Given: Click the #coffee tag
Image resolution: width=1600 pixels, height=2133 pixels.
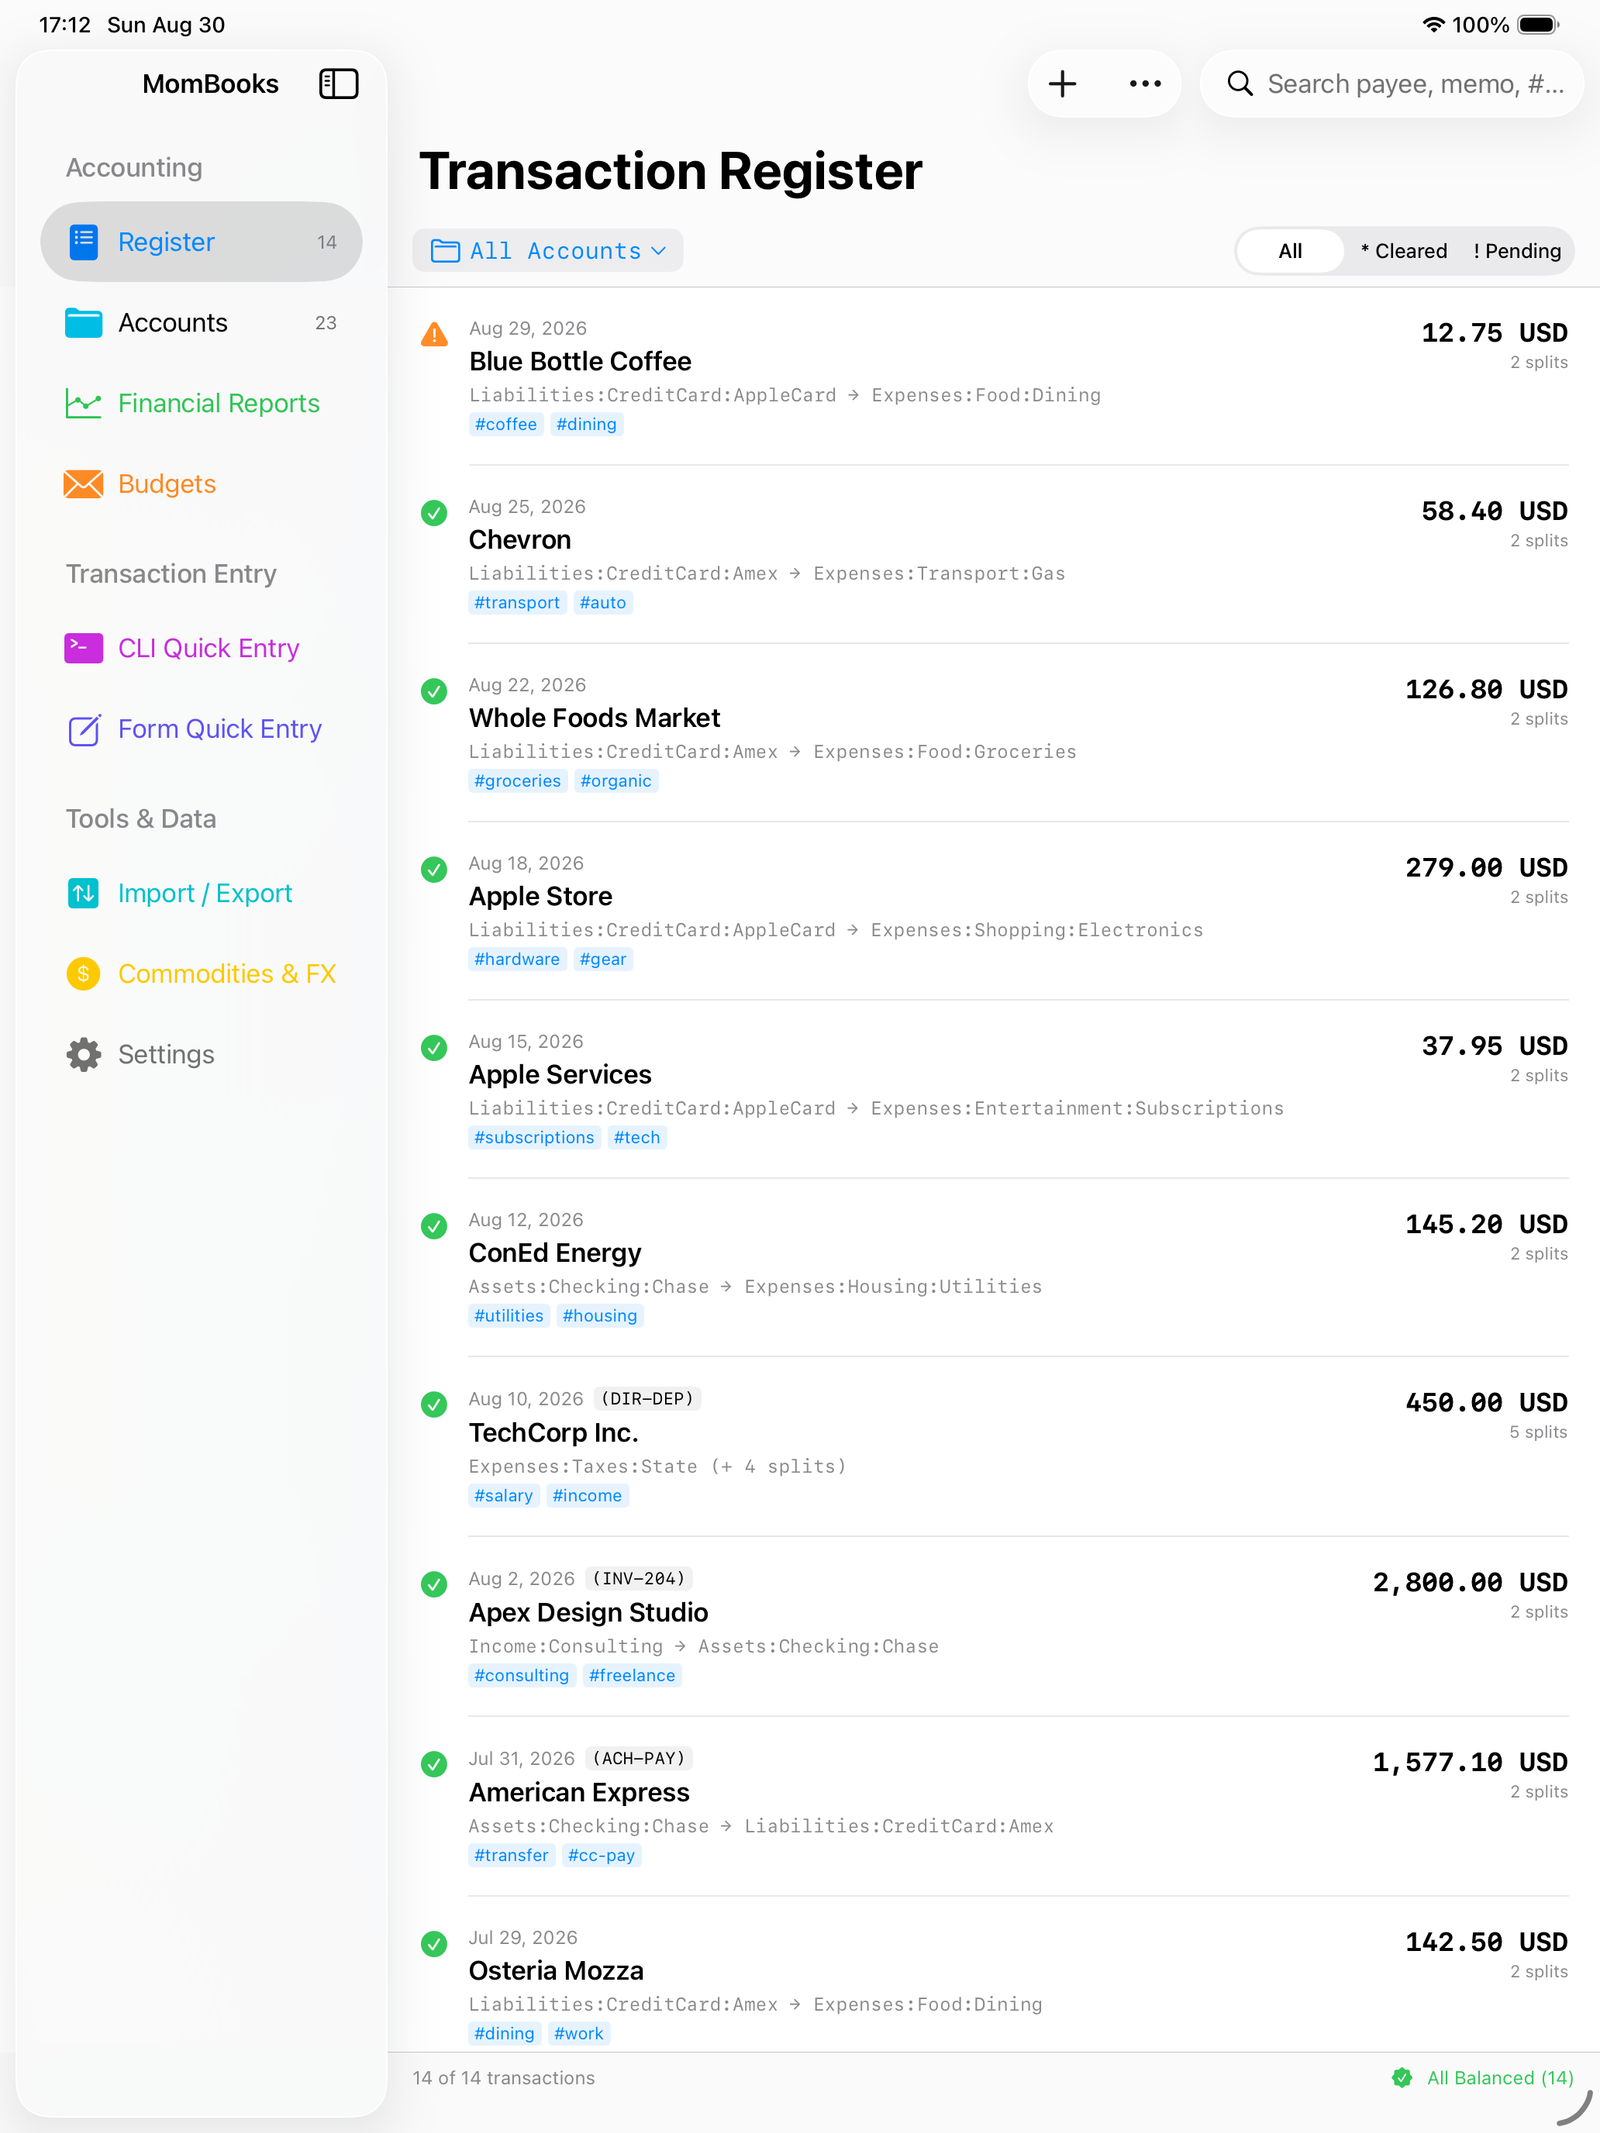Looking at the screenshot, I should click(x=506, y=424).
